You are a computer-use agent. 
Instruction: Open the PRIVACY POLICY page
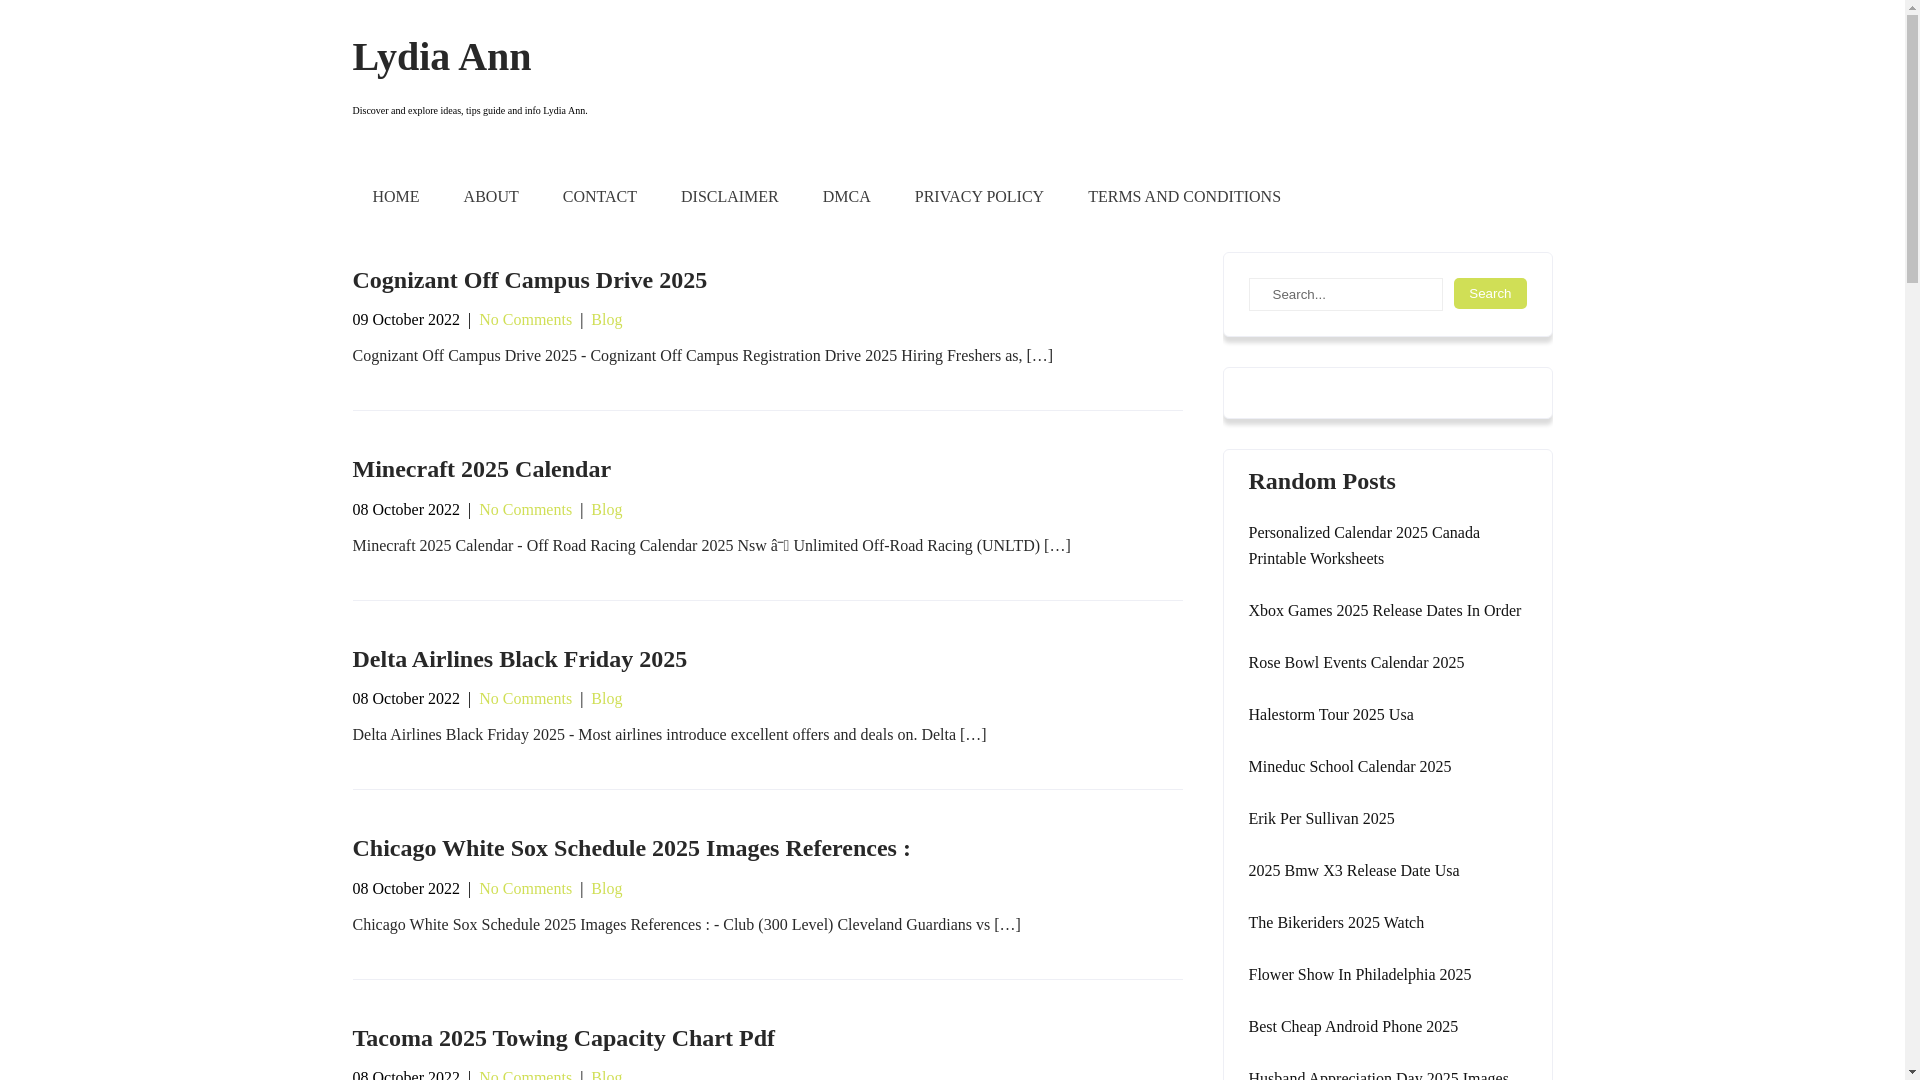(x=978, y=197)
